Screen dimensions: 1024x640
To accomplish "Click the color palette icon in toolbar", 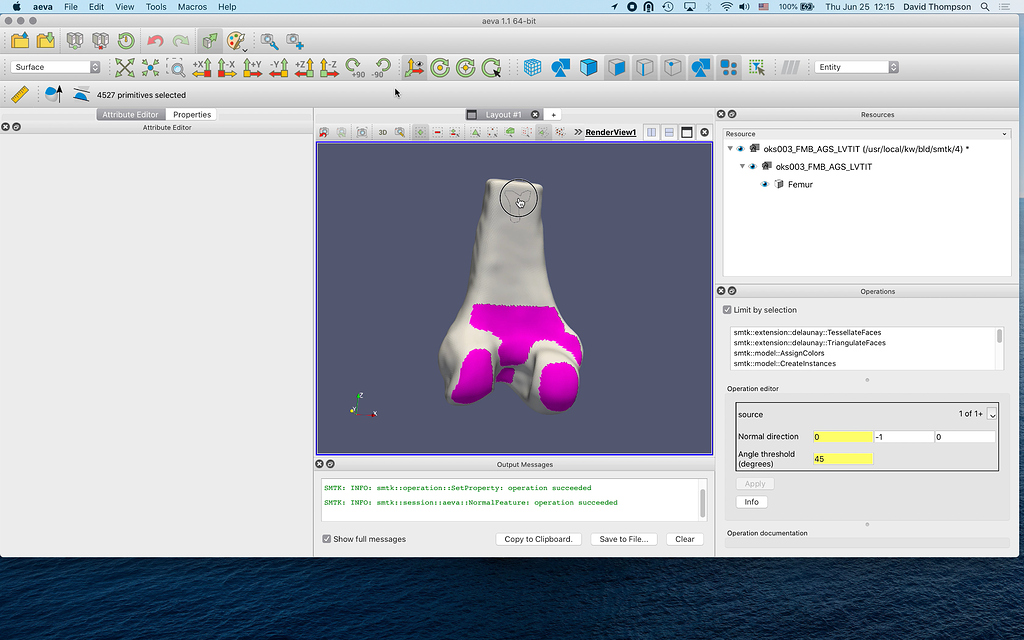I will (235, 41).
